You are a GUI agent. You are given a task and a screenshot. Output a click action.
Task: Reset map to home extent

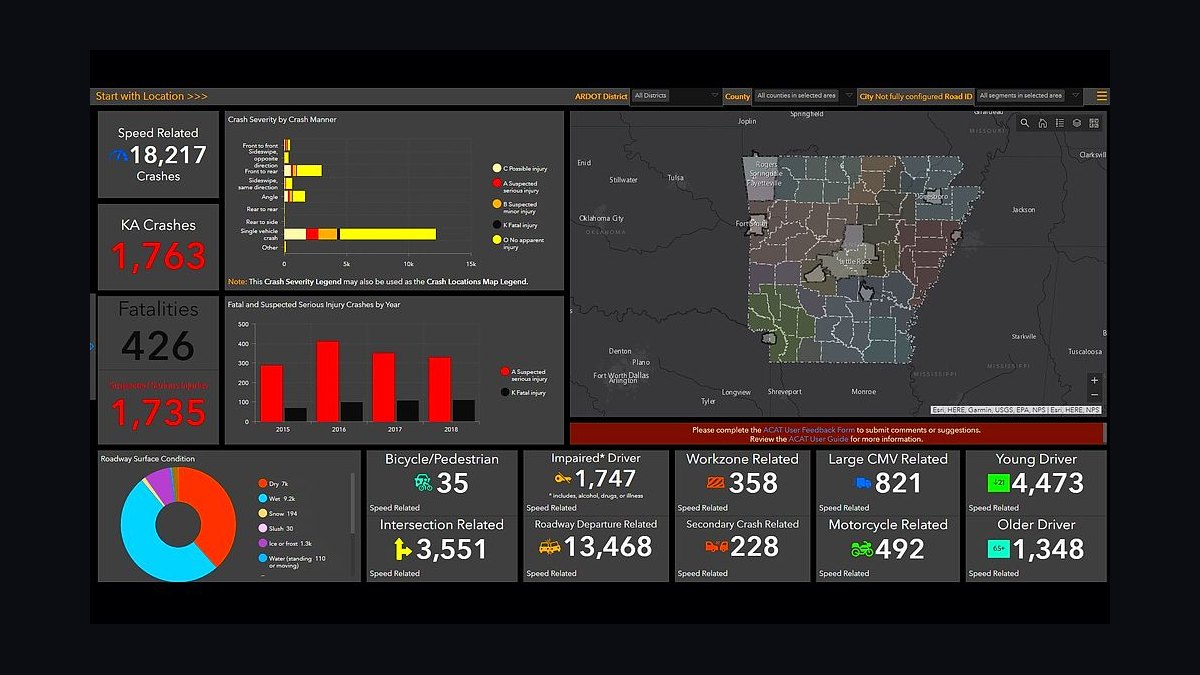1042,123
